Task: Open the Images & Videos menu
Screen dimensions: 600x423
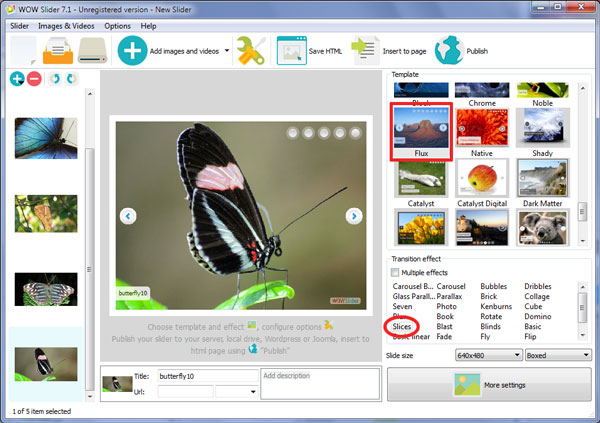Action: [x=66, y=26]
